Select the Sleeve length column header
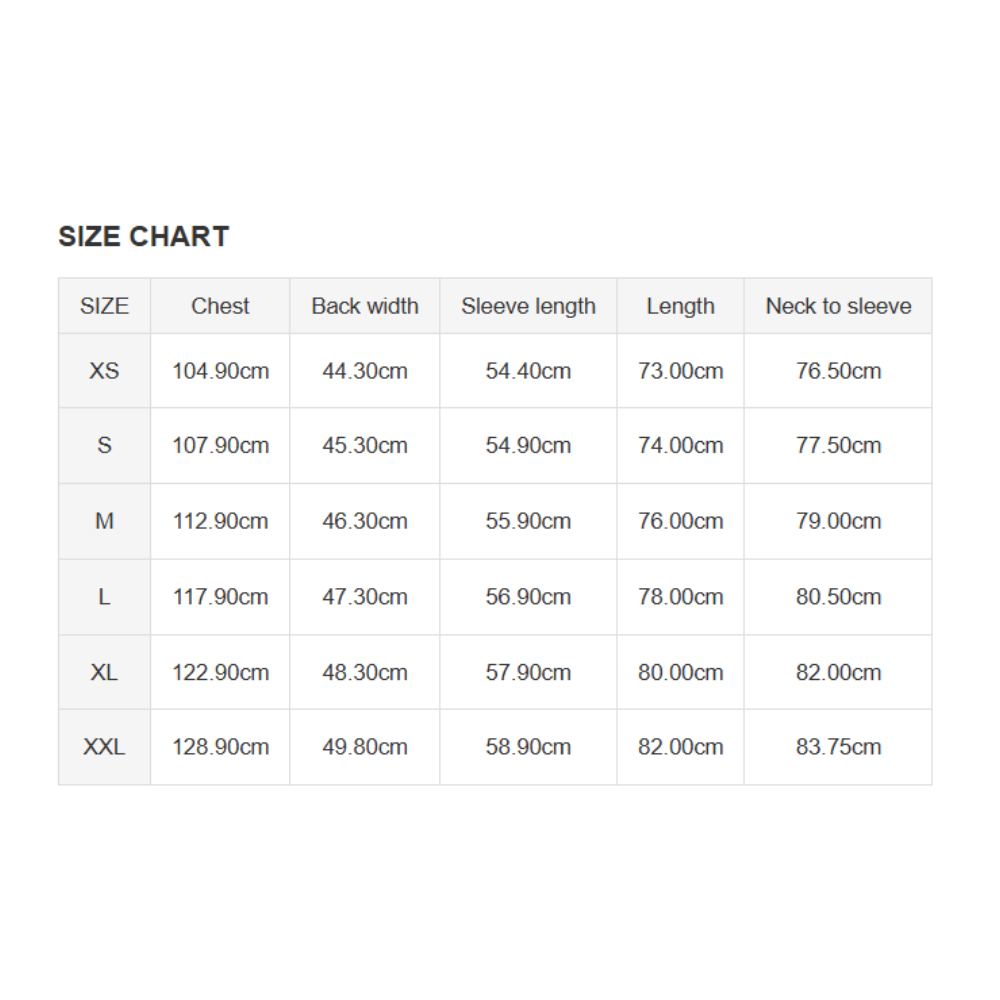 pos(528,306)
